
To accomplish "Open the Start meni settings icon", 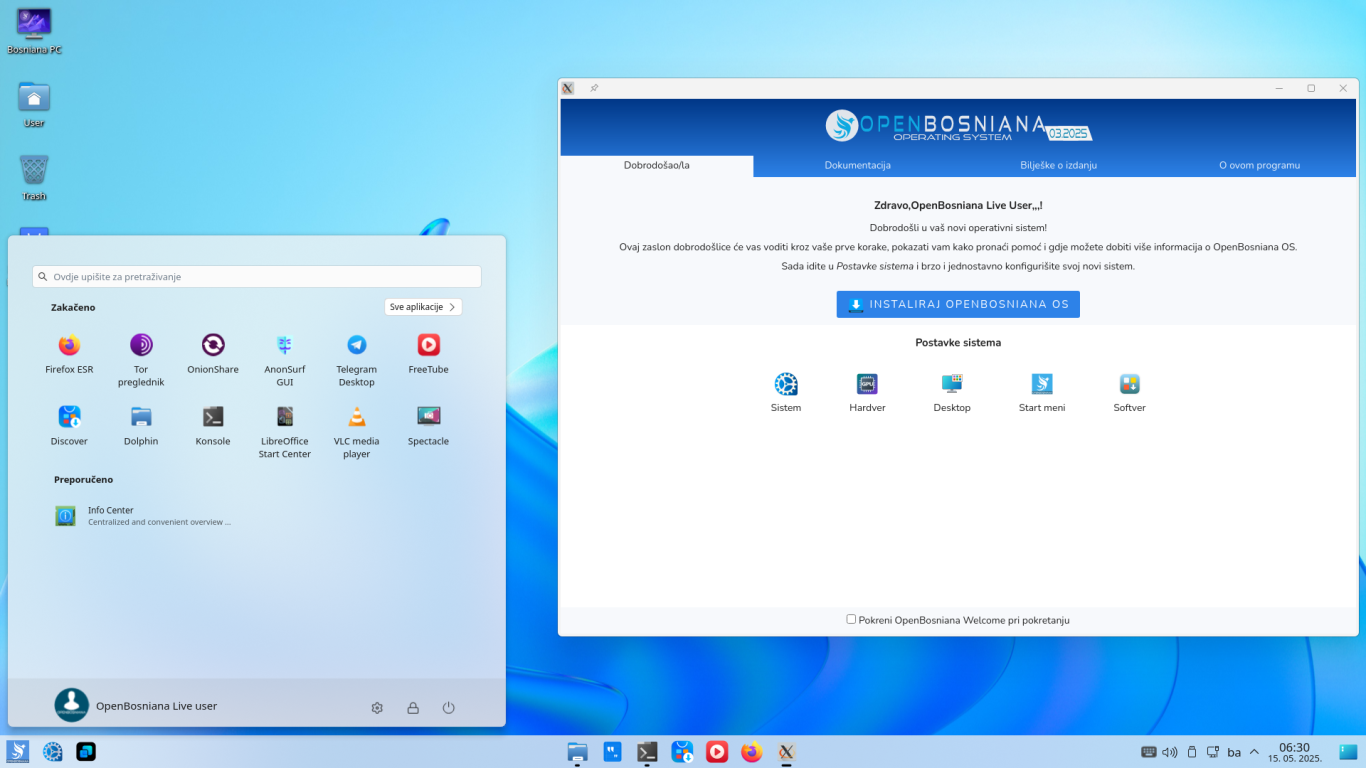I will [x=1042, y=392].
